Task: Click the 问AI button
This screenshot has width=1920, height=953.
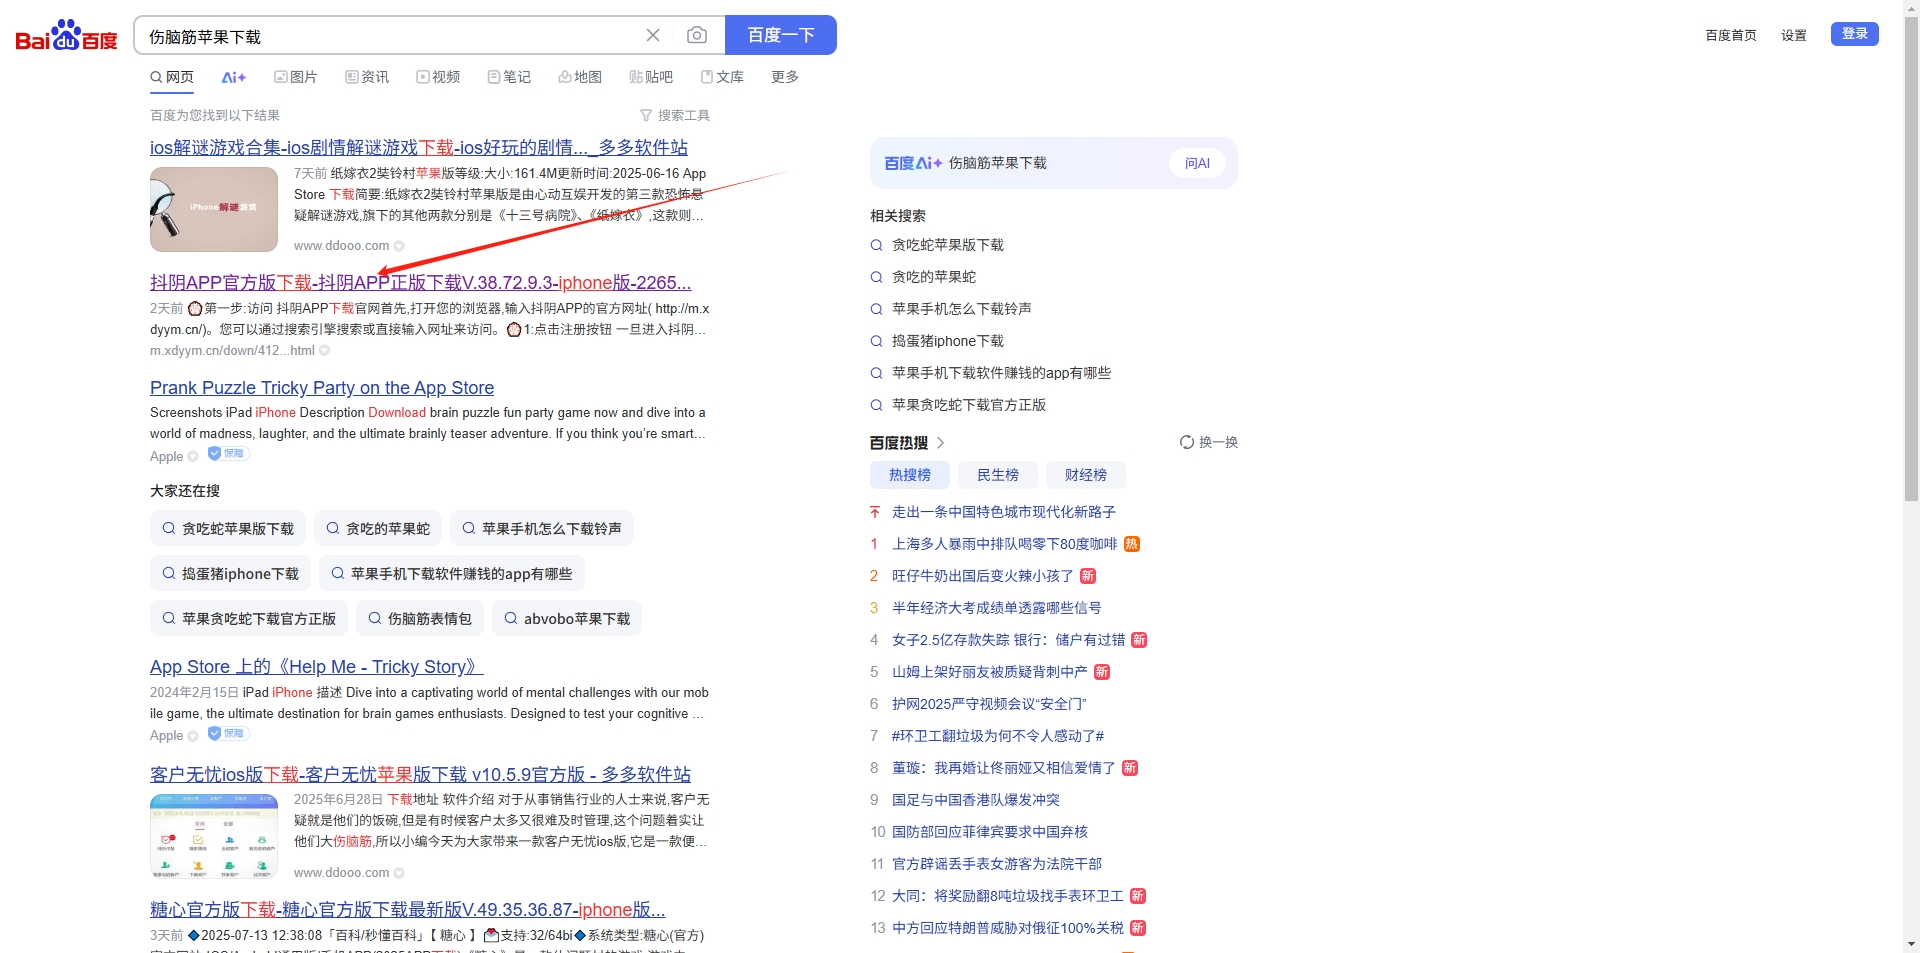Action: pos(1197,163)
